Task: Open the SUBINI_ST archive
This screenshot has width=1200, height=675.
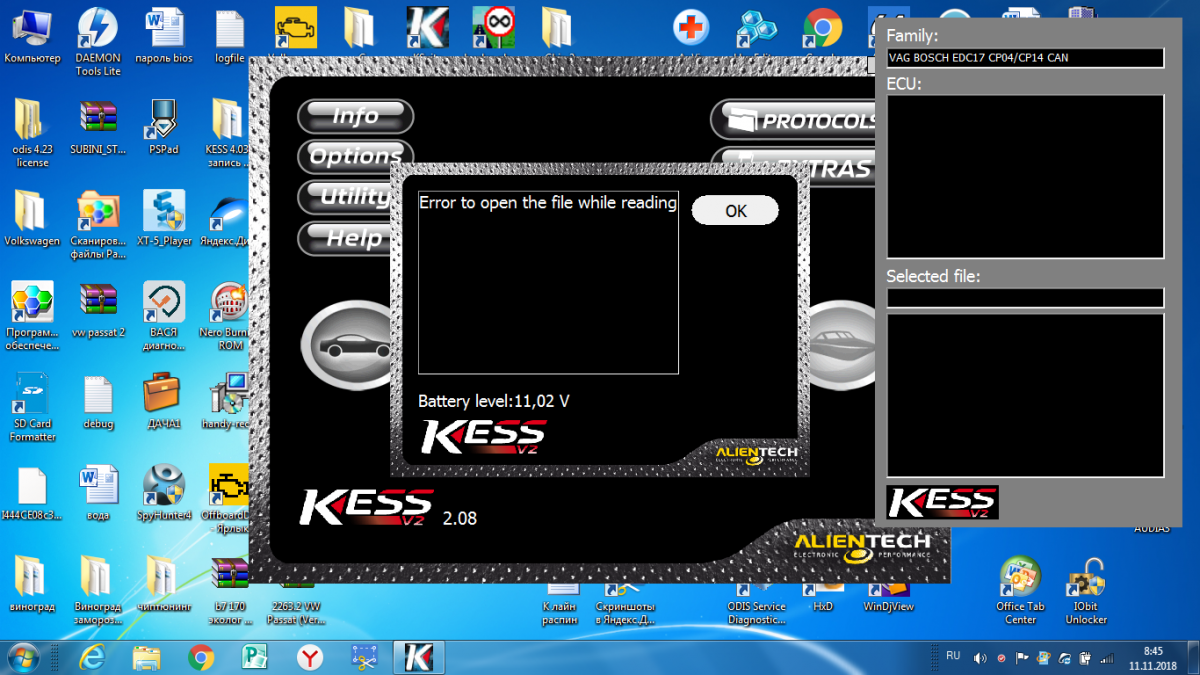Action: point(98,128)
